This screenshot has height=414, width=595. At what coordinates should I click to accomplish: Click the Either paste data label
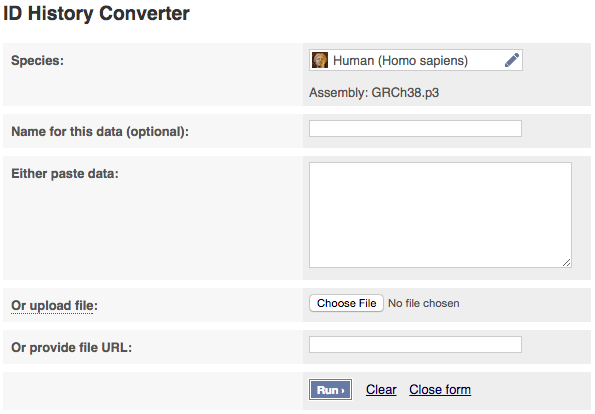pos(65,174)
